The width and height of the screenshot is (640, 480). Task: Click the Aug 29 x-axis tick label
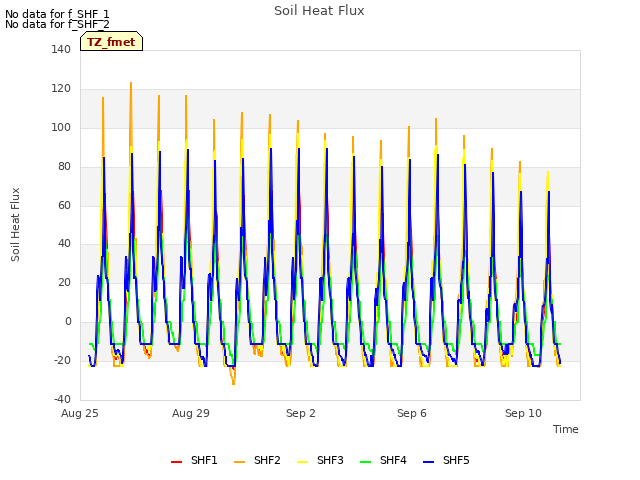point(191,413)
